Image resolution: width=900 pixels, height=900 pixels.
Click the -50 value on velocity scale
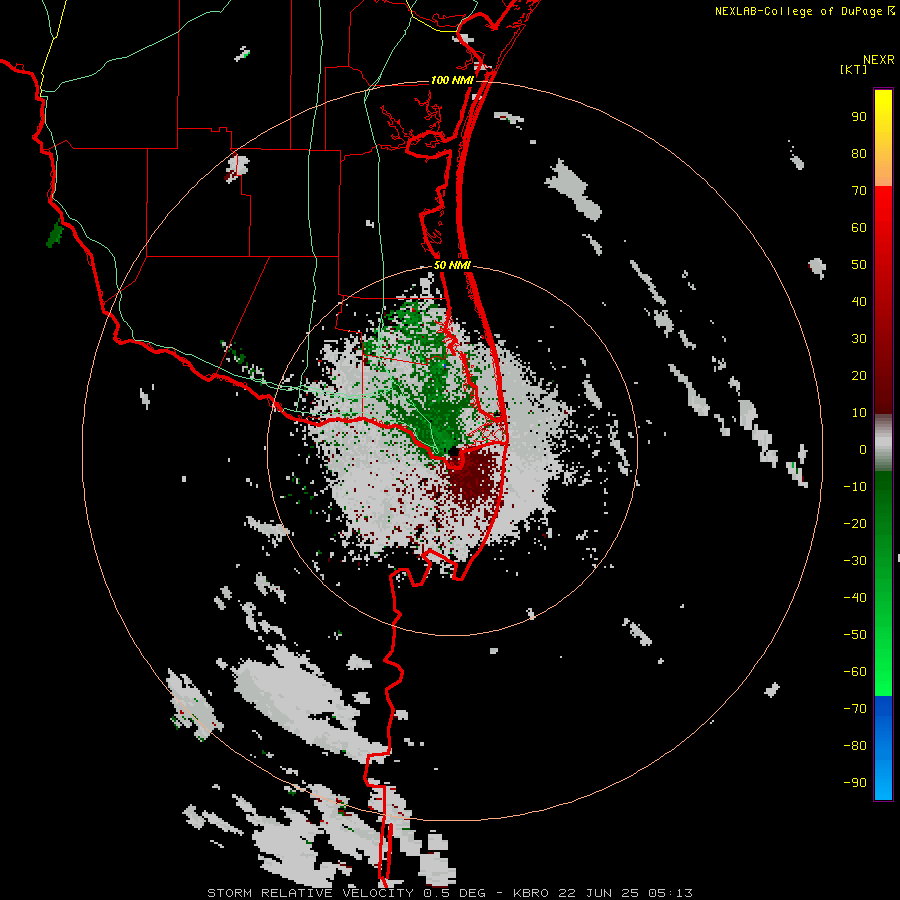(855, 635)
